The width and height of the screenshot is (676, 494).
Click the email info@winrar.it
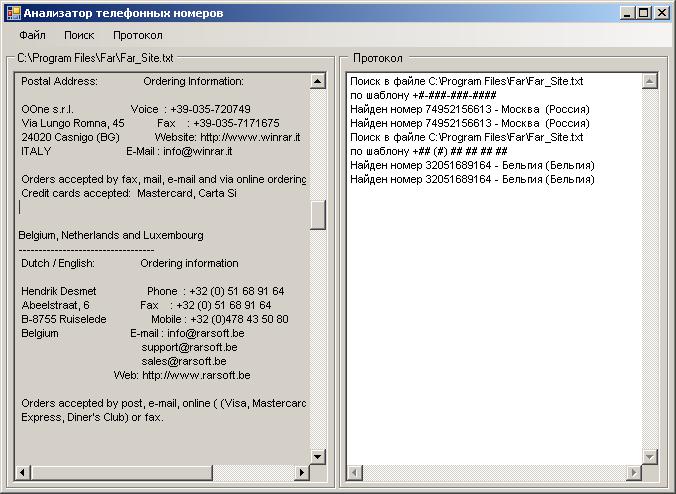pos(197,151)
